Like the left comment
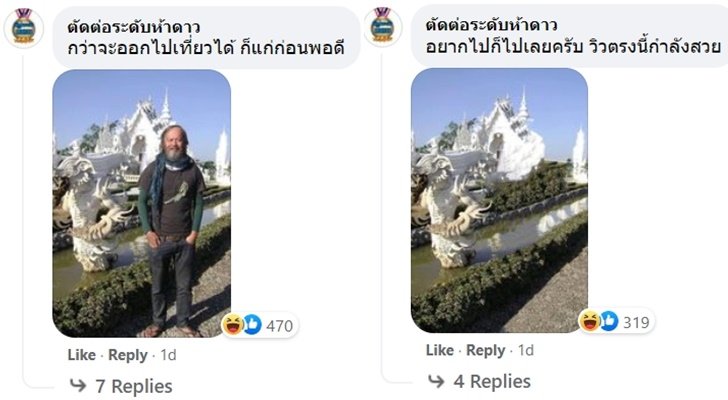The width and height of the screenshot is (728, 400). point(82,355)
